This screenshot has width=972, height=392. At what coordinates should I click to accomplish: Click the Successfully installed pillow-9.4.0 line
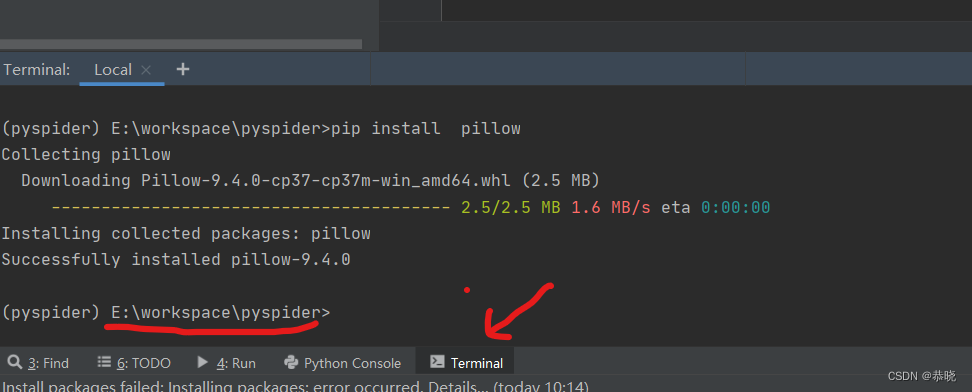pyautogui.click(x=176, y=259)
